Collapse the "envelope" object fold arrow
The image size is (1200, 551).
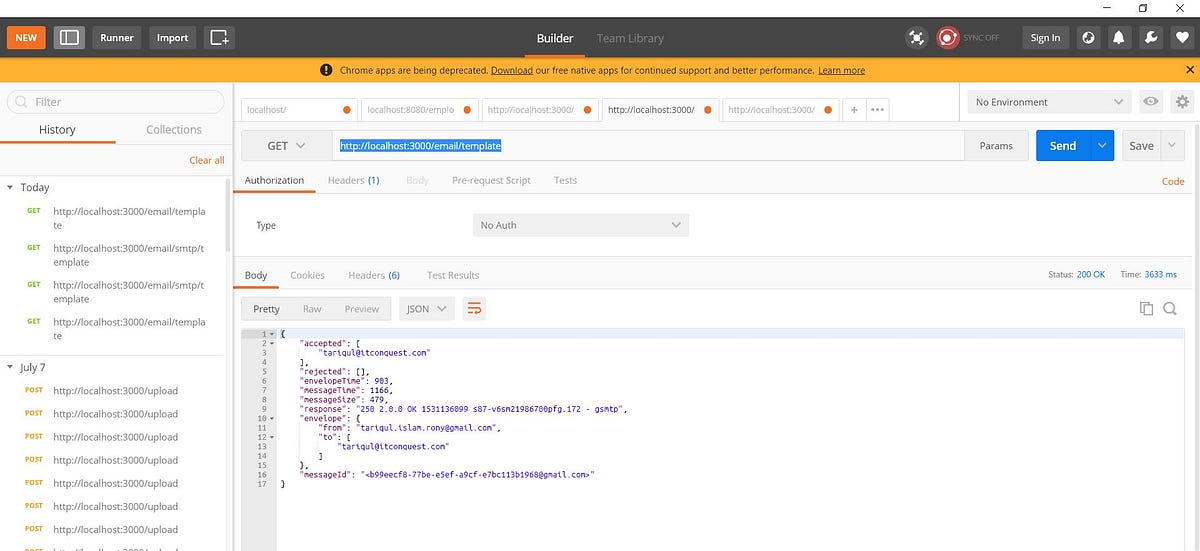[x=270, y=418]
